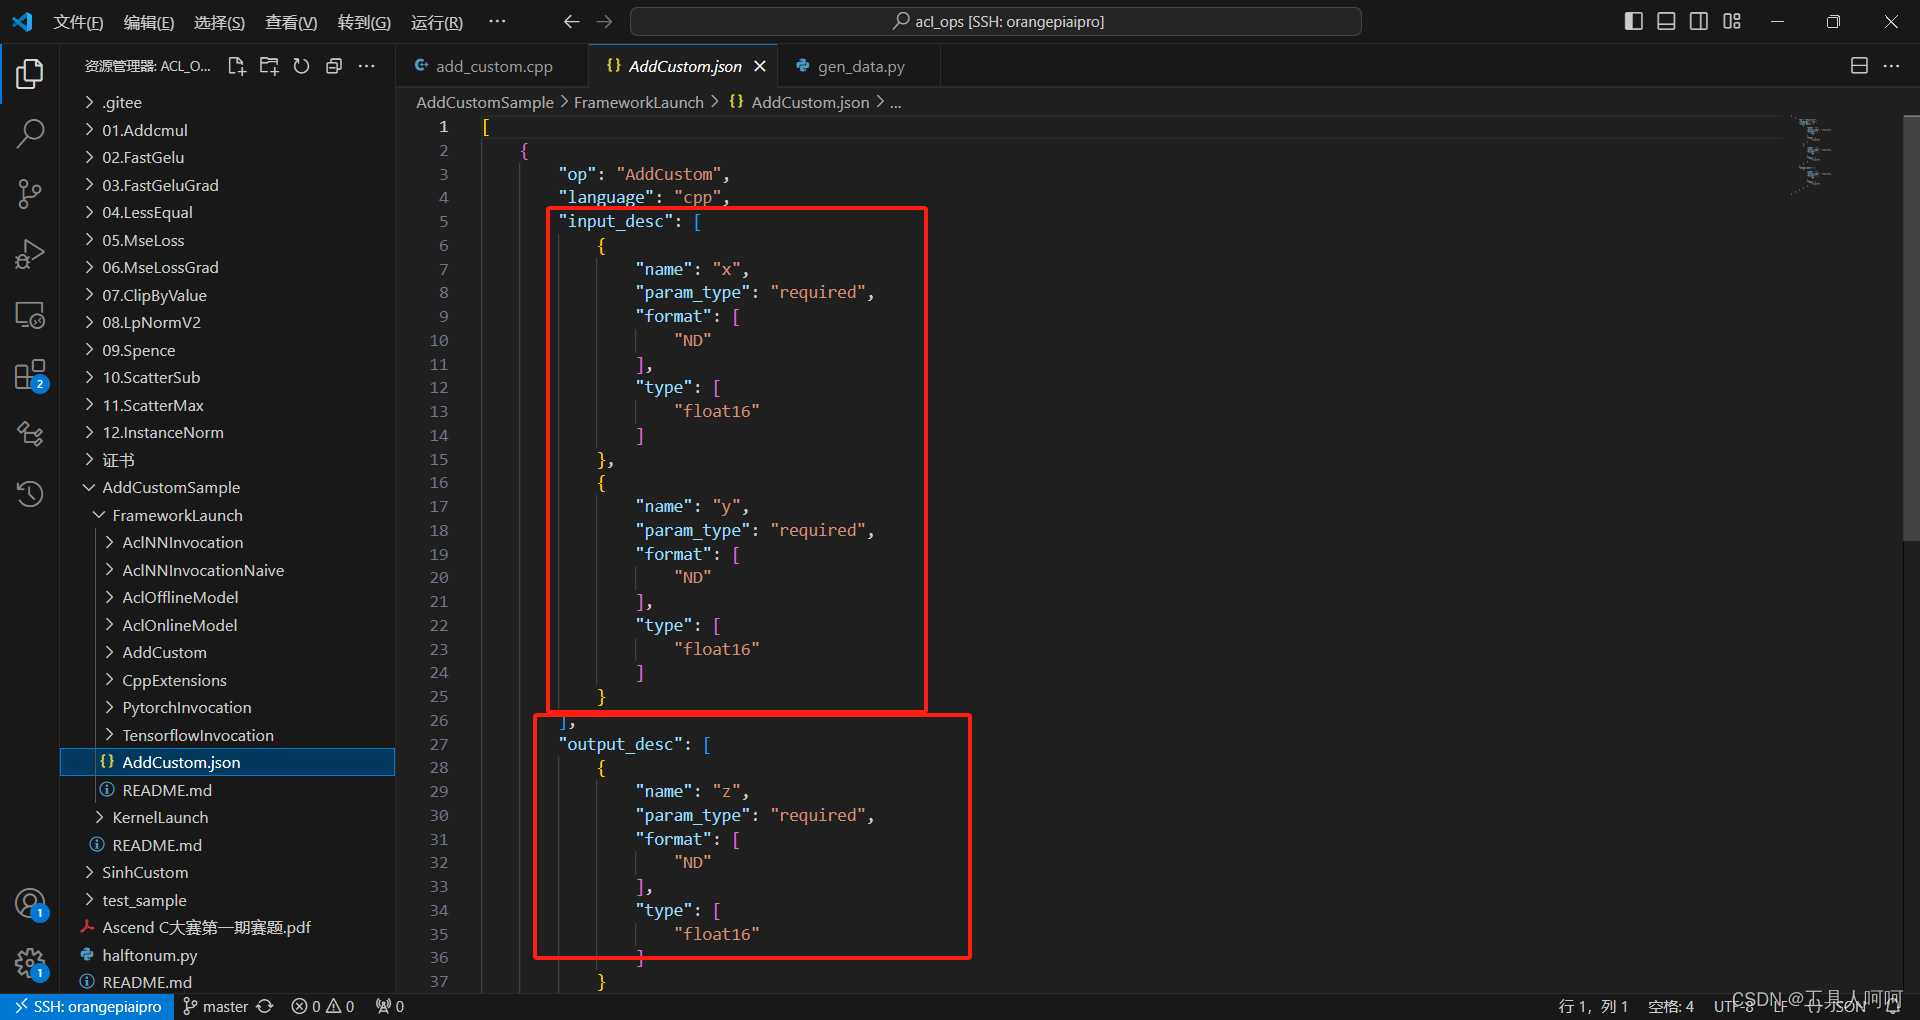Open the overflow menu after 运行(R)
This screenshot has width=1920, height=1020.
click(x=497, y=21)
